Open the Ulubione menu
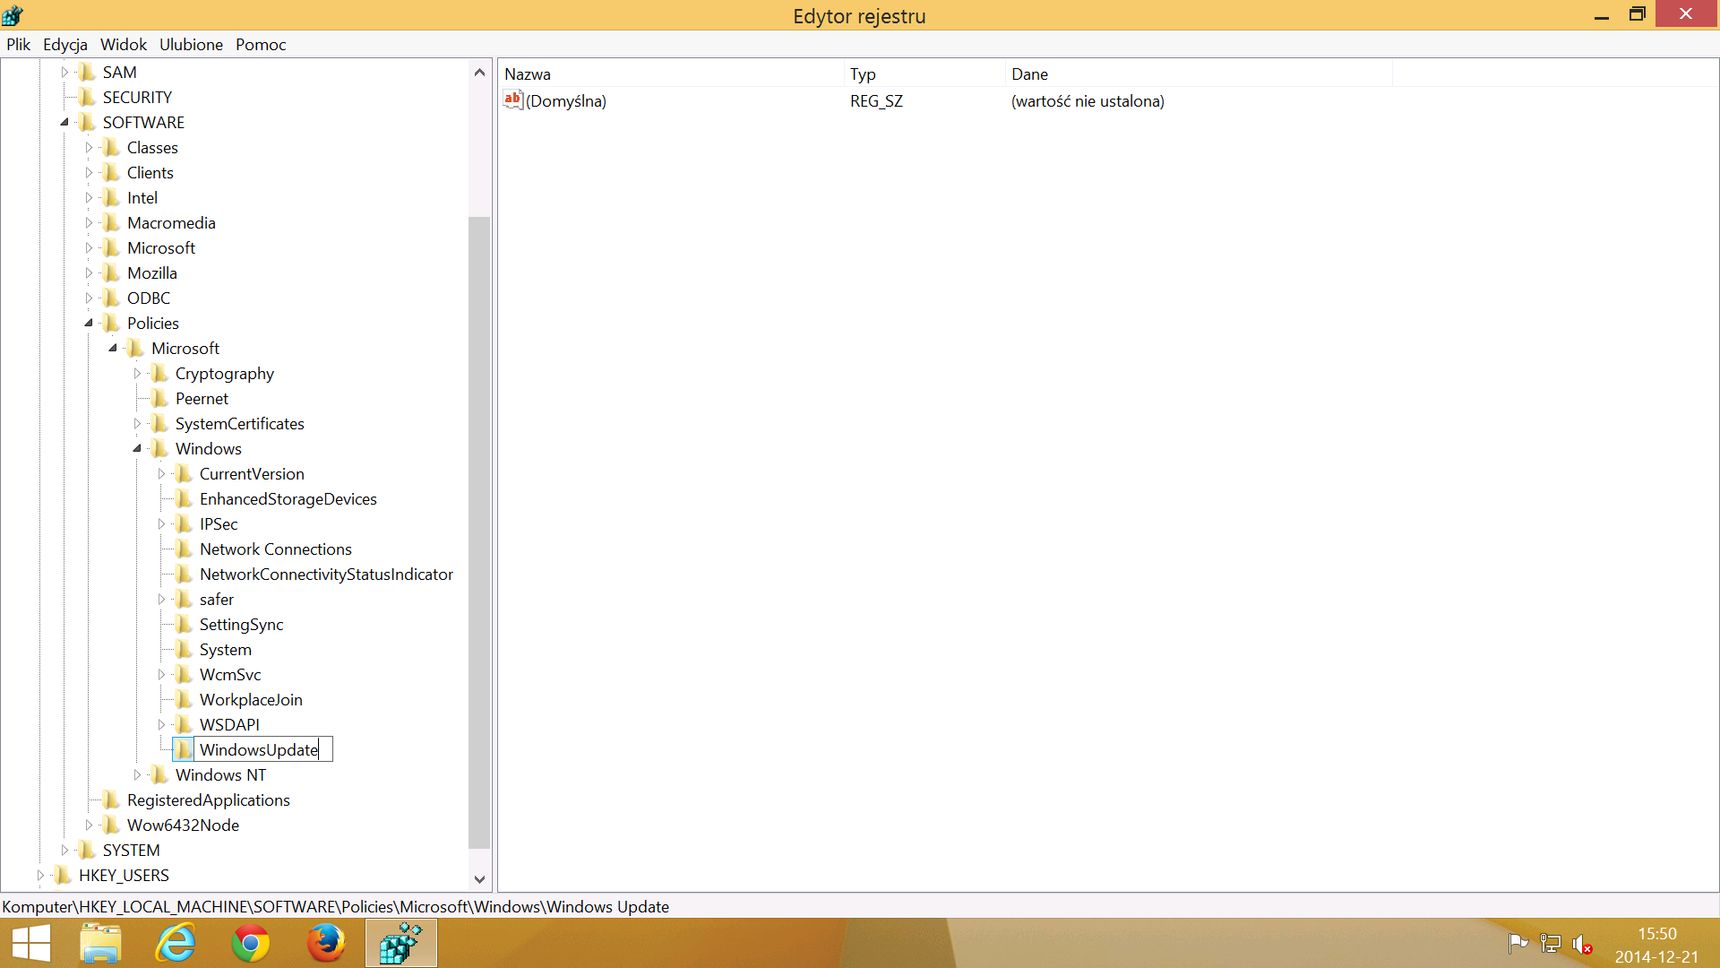The image size is (1720, 968). [191, 44]
